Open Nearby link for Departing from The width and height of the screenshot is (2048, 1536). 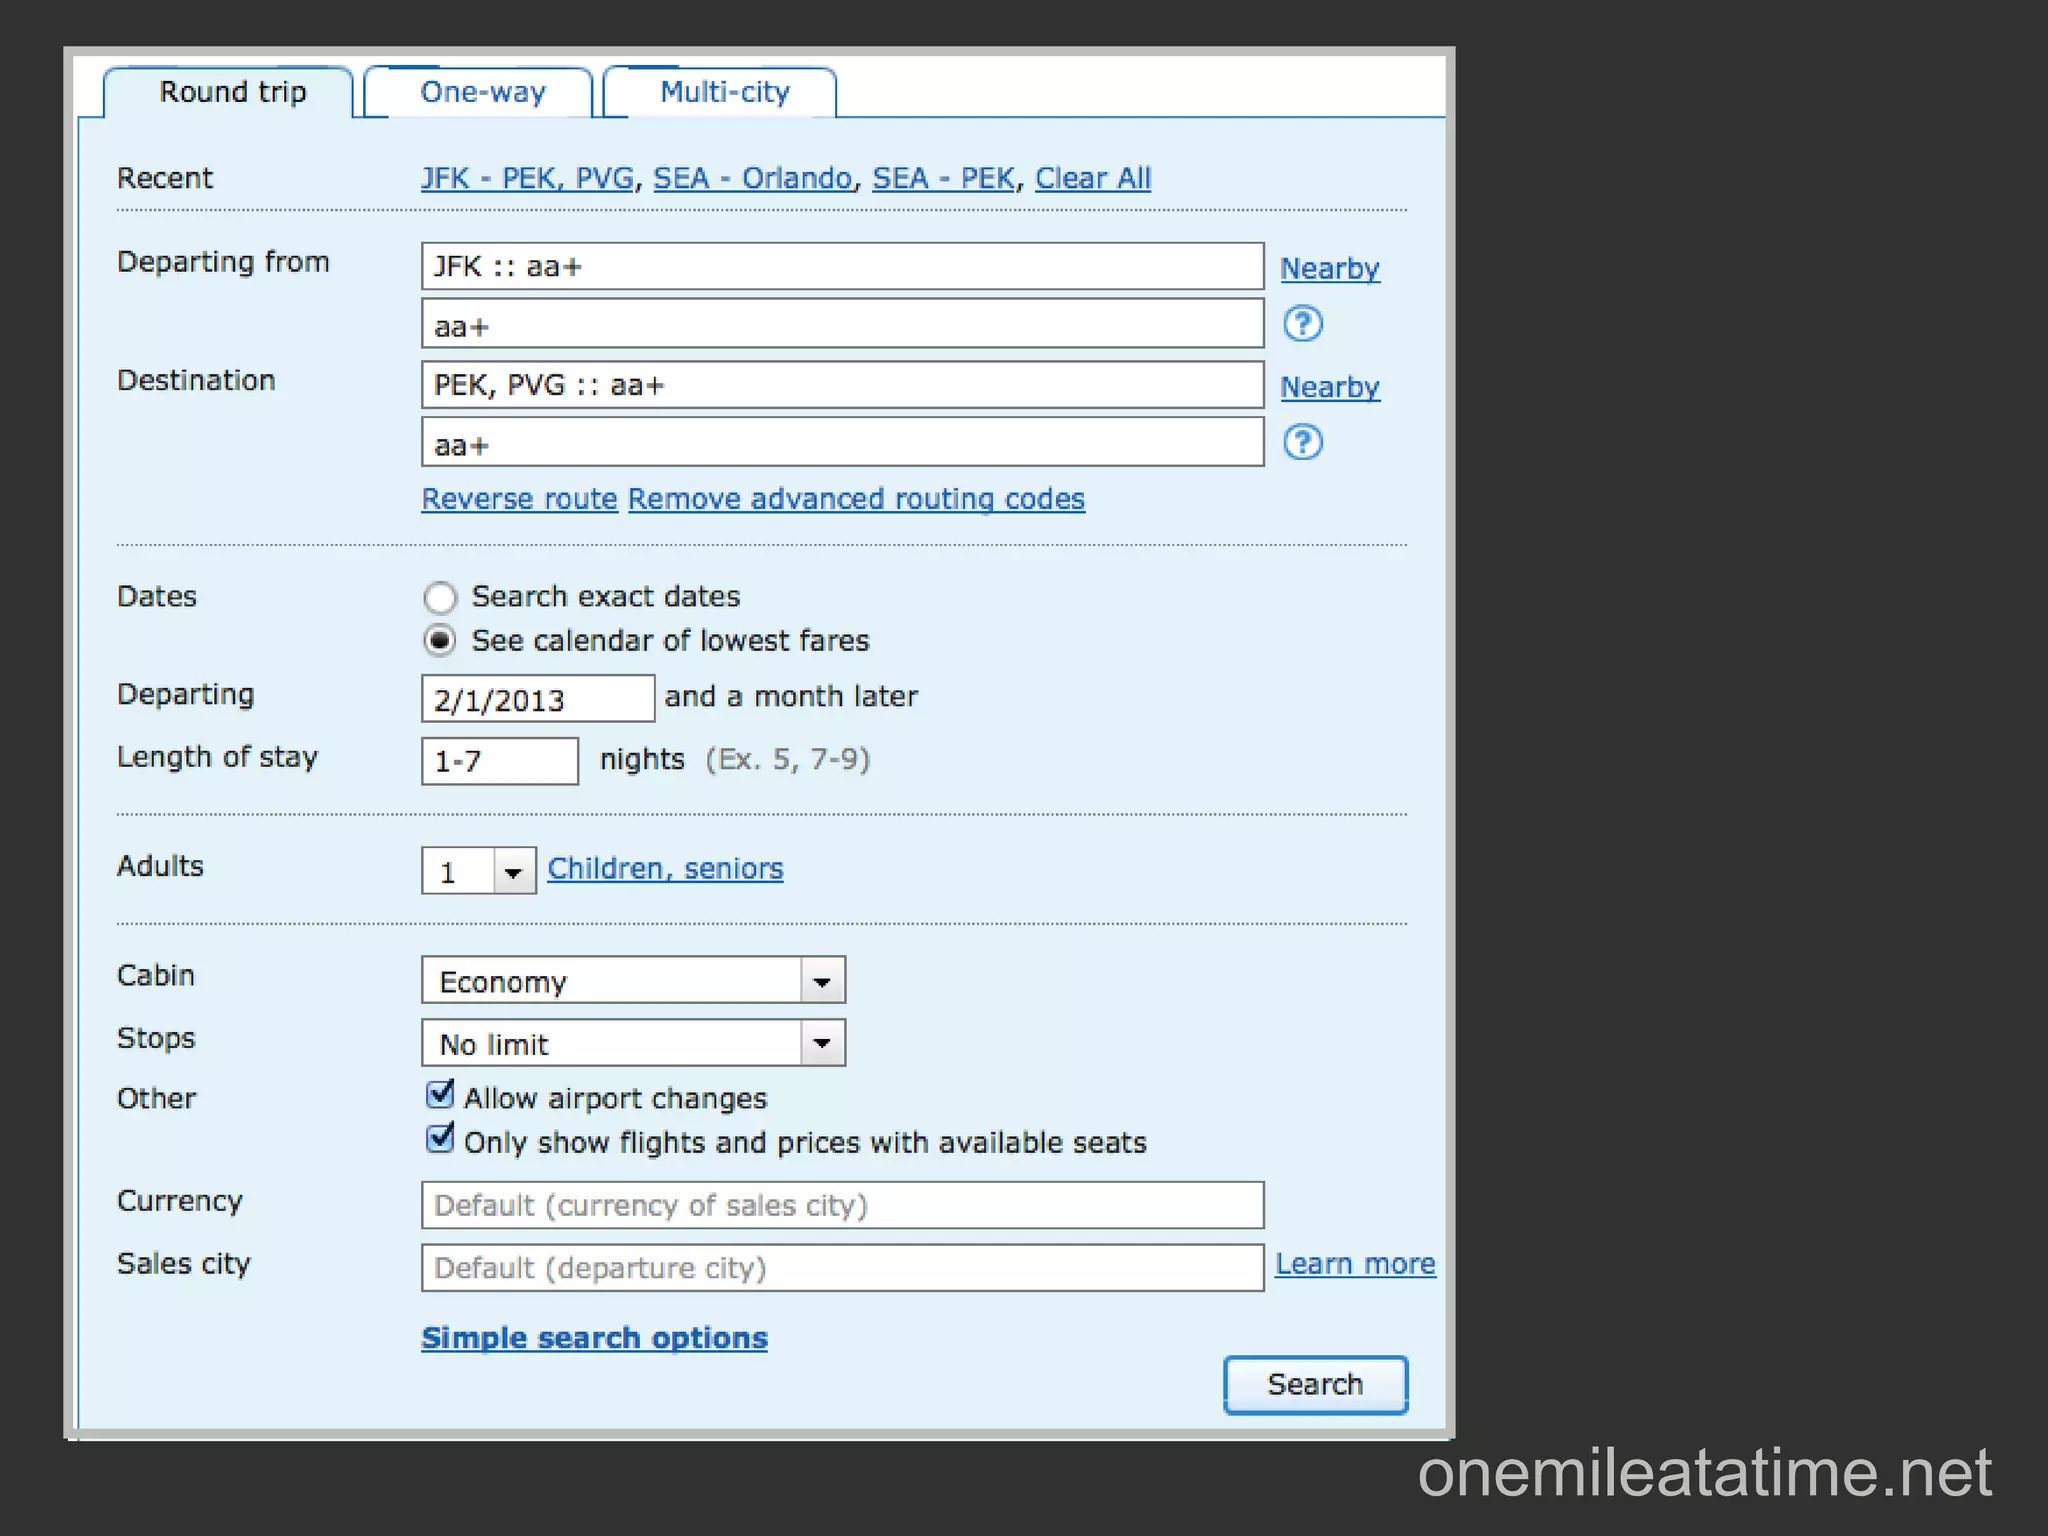pyautogui.click(x=1329, y=269)
